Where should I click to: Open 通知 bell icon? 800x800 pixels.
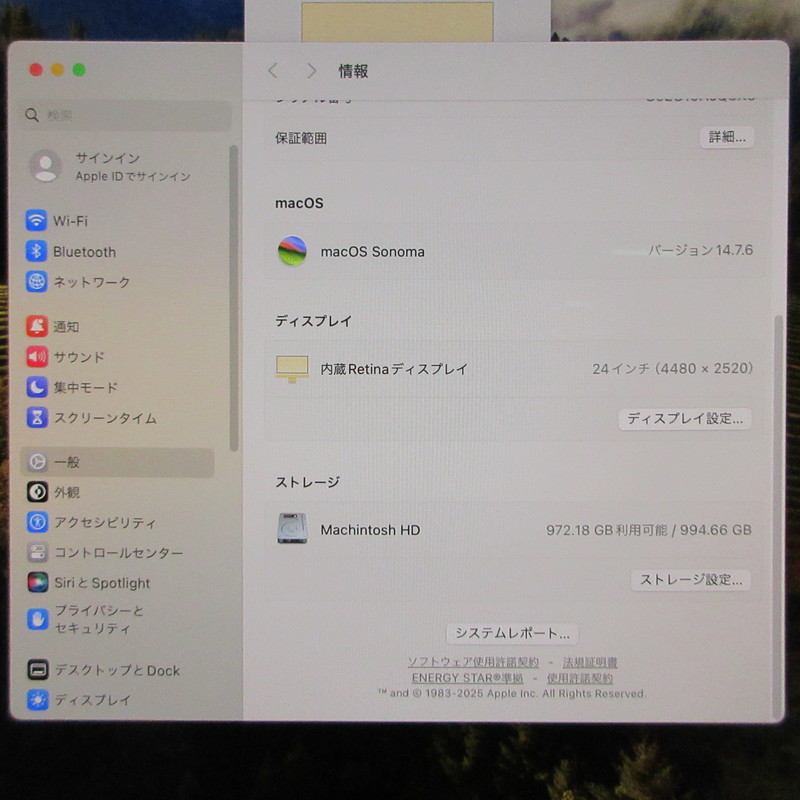pos(37,326)
